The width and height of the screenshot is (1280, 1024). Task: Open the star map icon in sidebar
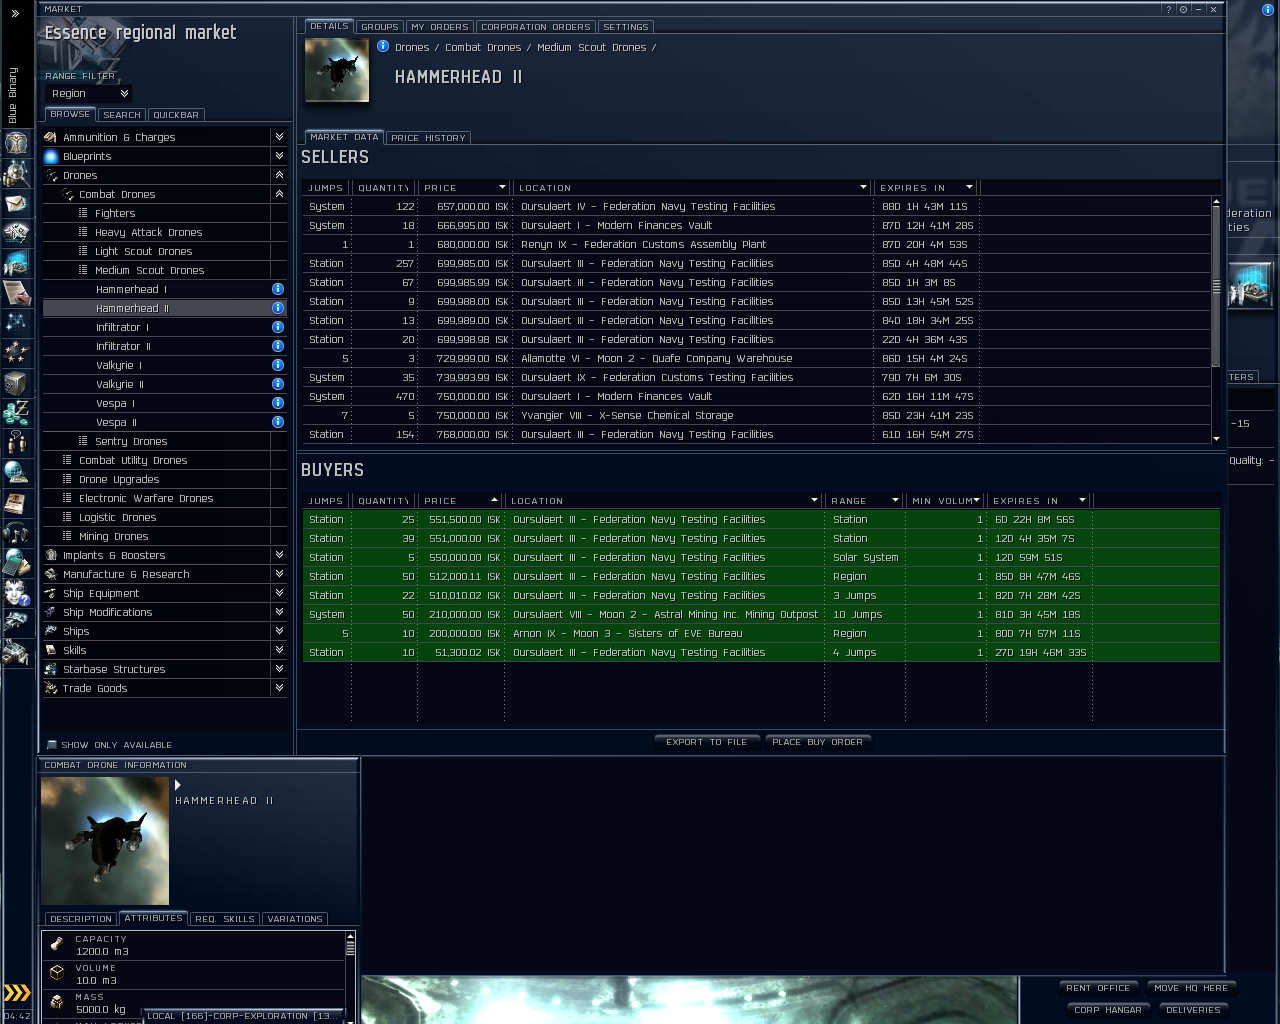point(16,322)
